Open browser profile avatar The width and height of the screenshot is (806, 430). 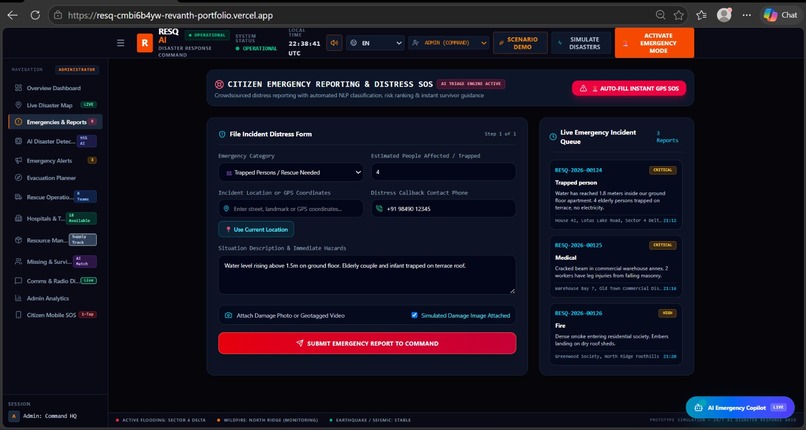point(724,15)
